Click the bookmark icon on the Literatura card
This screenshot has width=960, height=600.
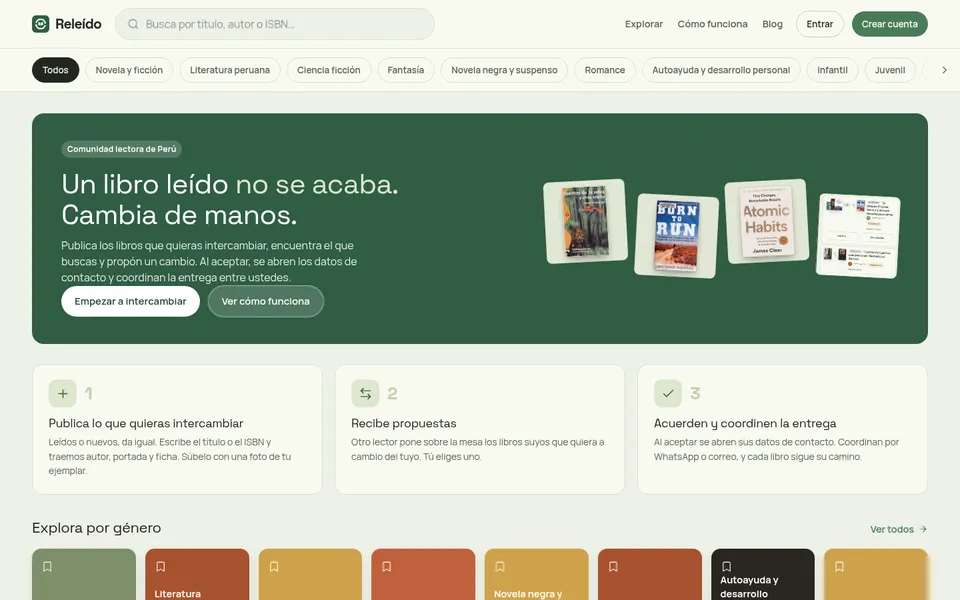pyautogui.click(x=160, y=566)
